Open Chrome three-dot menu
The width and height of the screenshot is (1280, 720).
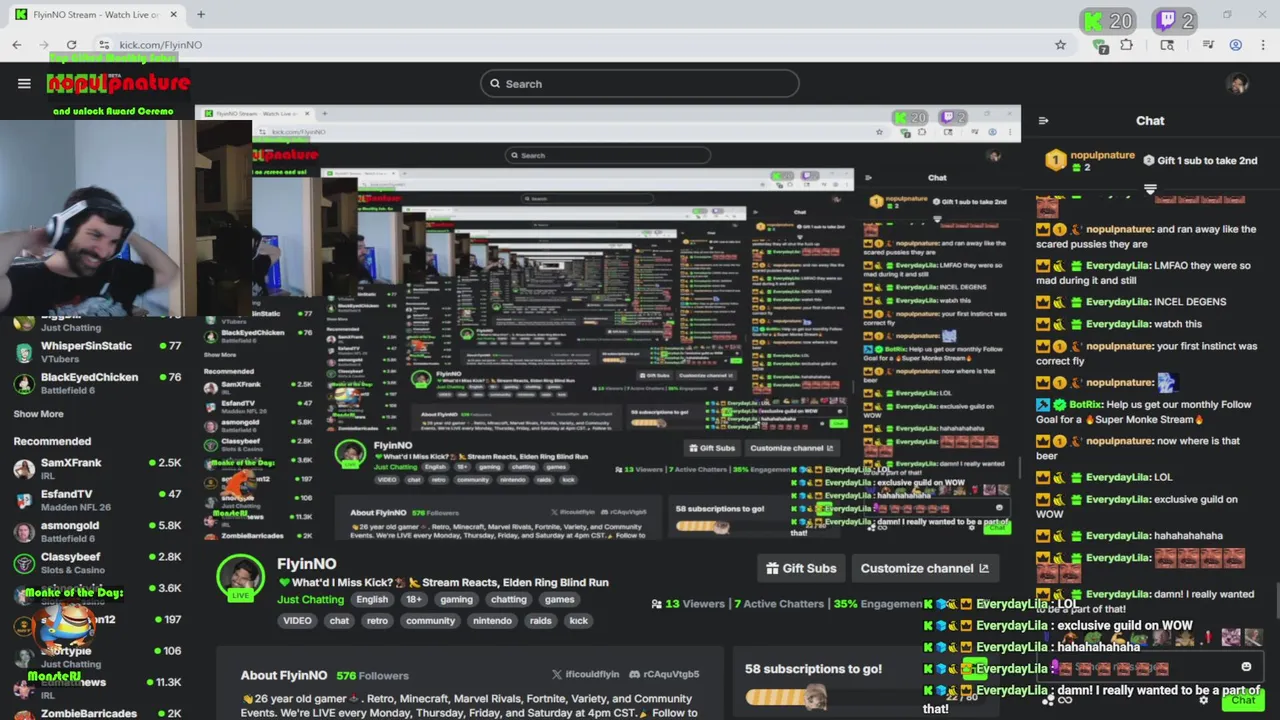point(1264,45)
